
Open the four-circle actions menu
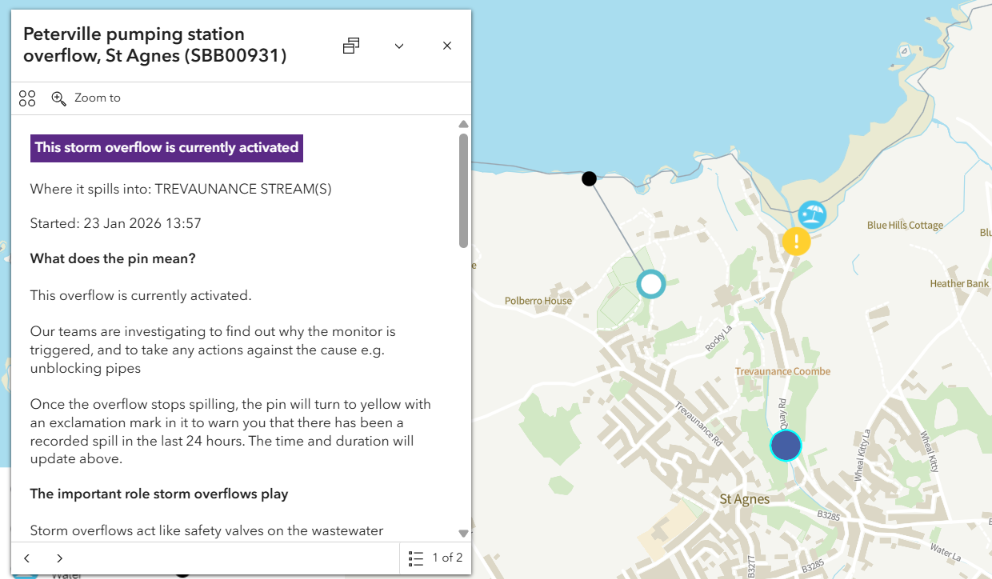pyautogui.click(x=27, y=98)
